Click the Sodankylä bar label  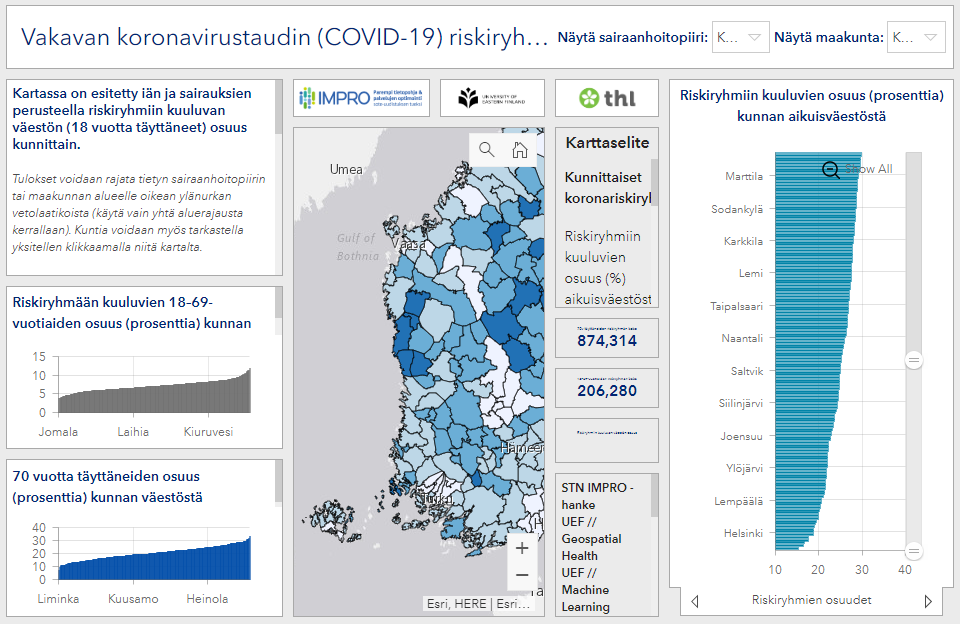737,209
